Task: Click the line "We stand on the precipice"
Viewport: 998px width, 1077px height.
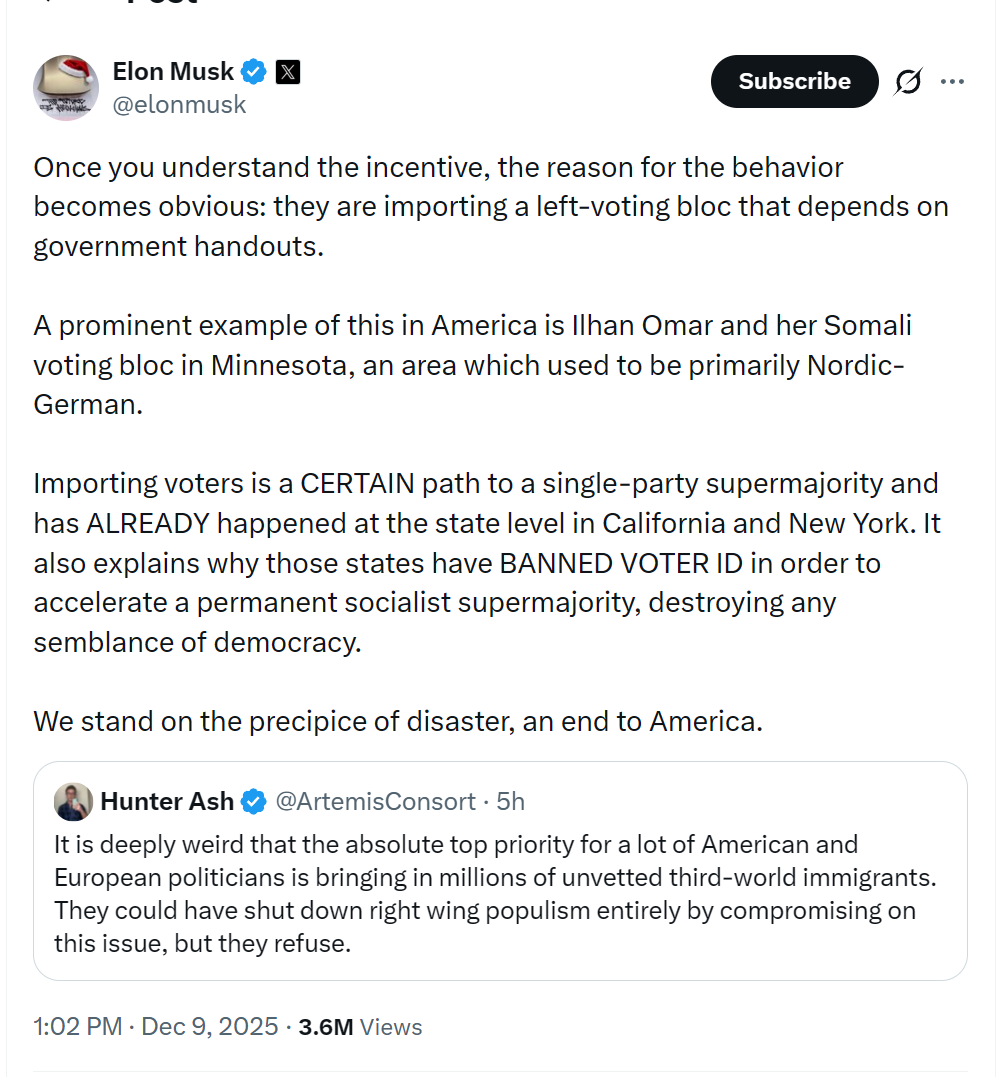Action: pyautogui.click(x=398, y=721)
